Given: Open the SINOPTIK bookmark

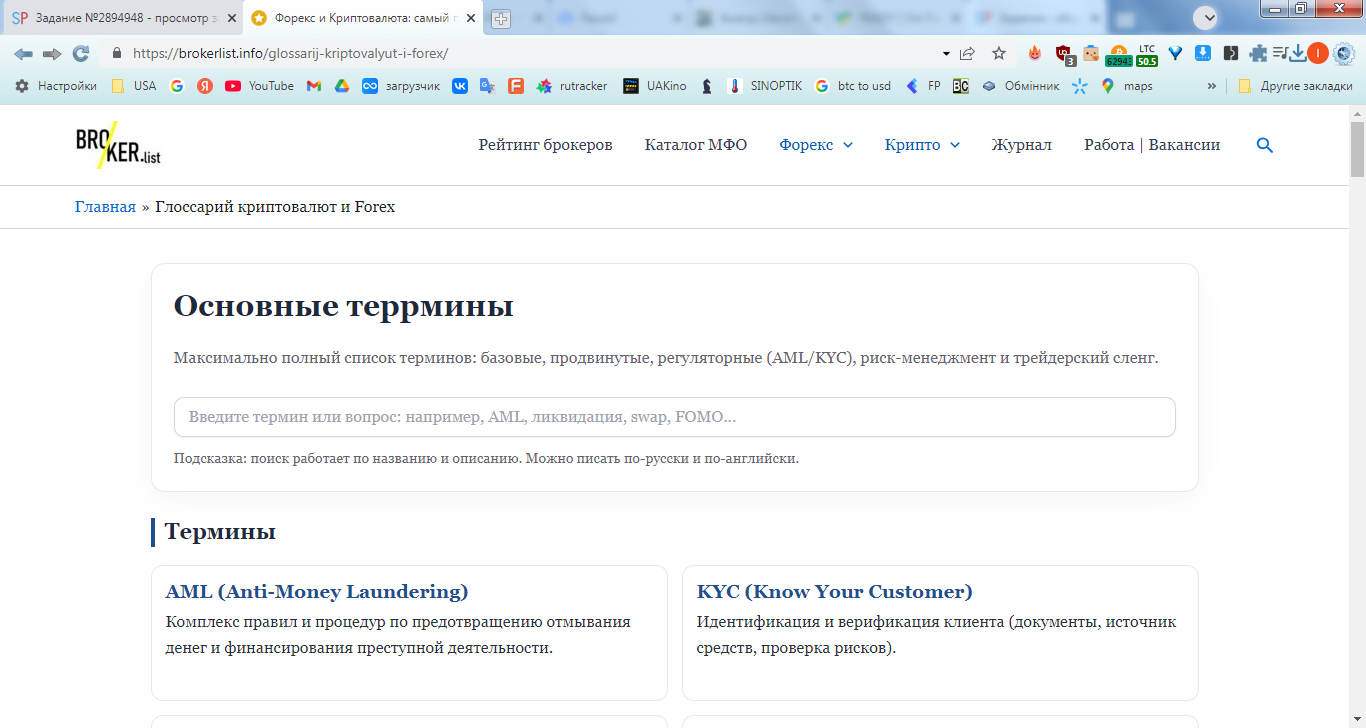Looking at the screenshot, I should (x=765, y=86).
